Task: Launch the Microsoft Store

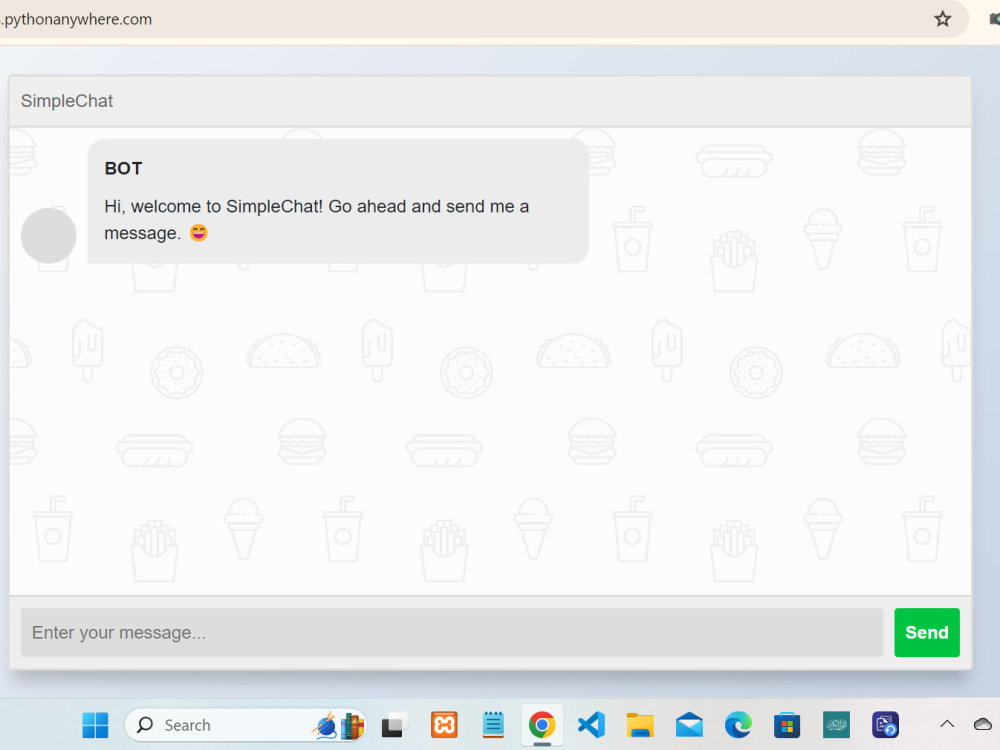Action: (x=787, y=724)
